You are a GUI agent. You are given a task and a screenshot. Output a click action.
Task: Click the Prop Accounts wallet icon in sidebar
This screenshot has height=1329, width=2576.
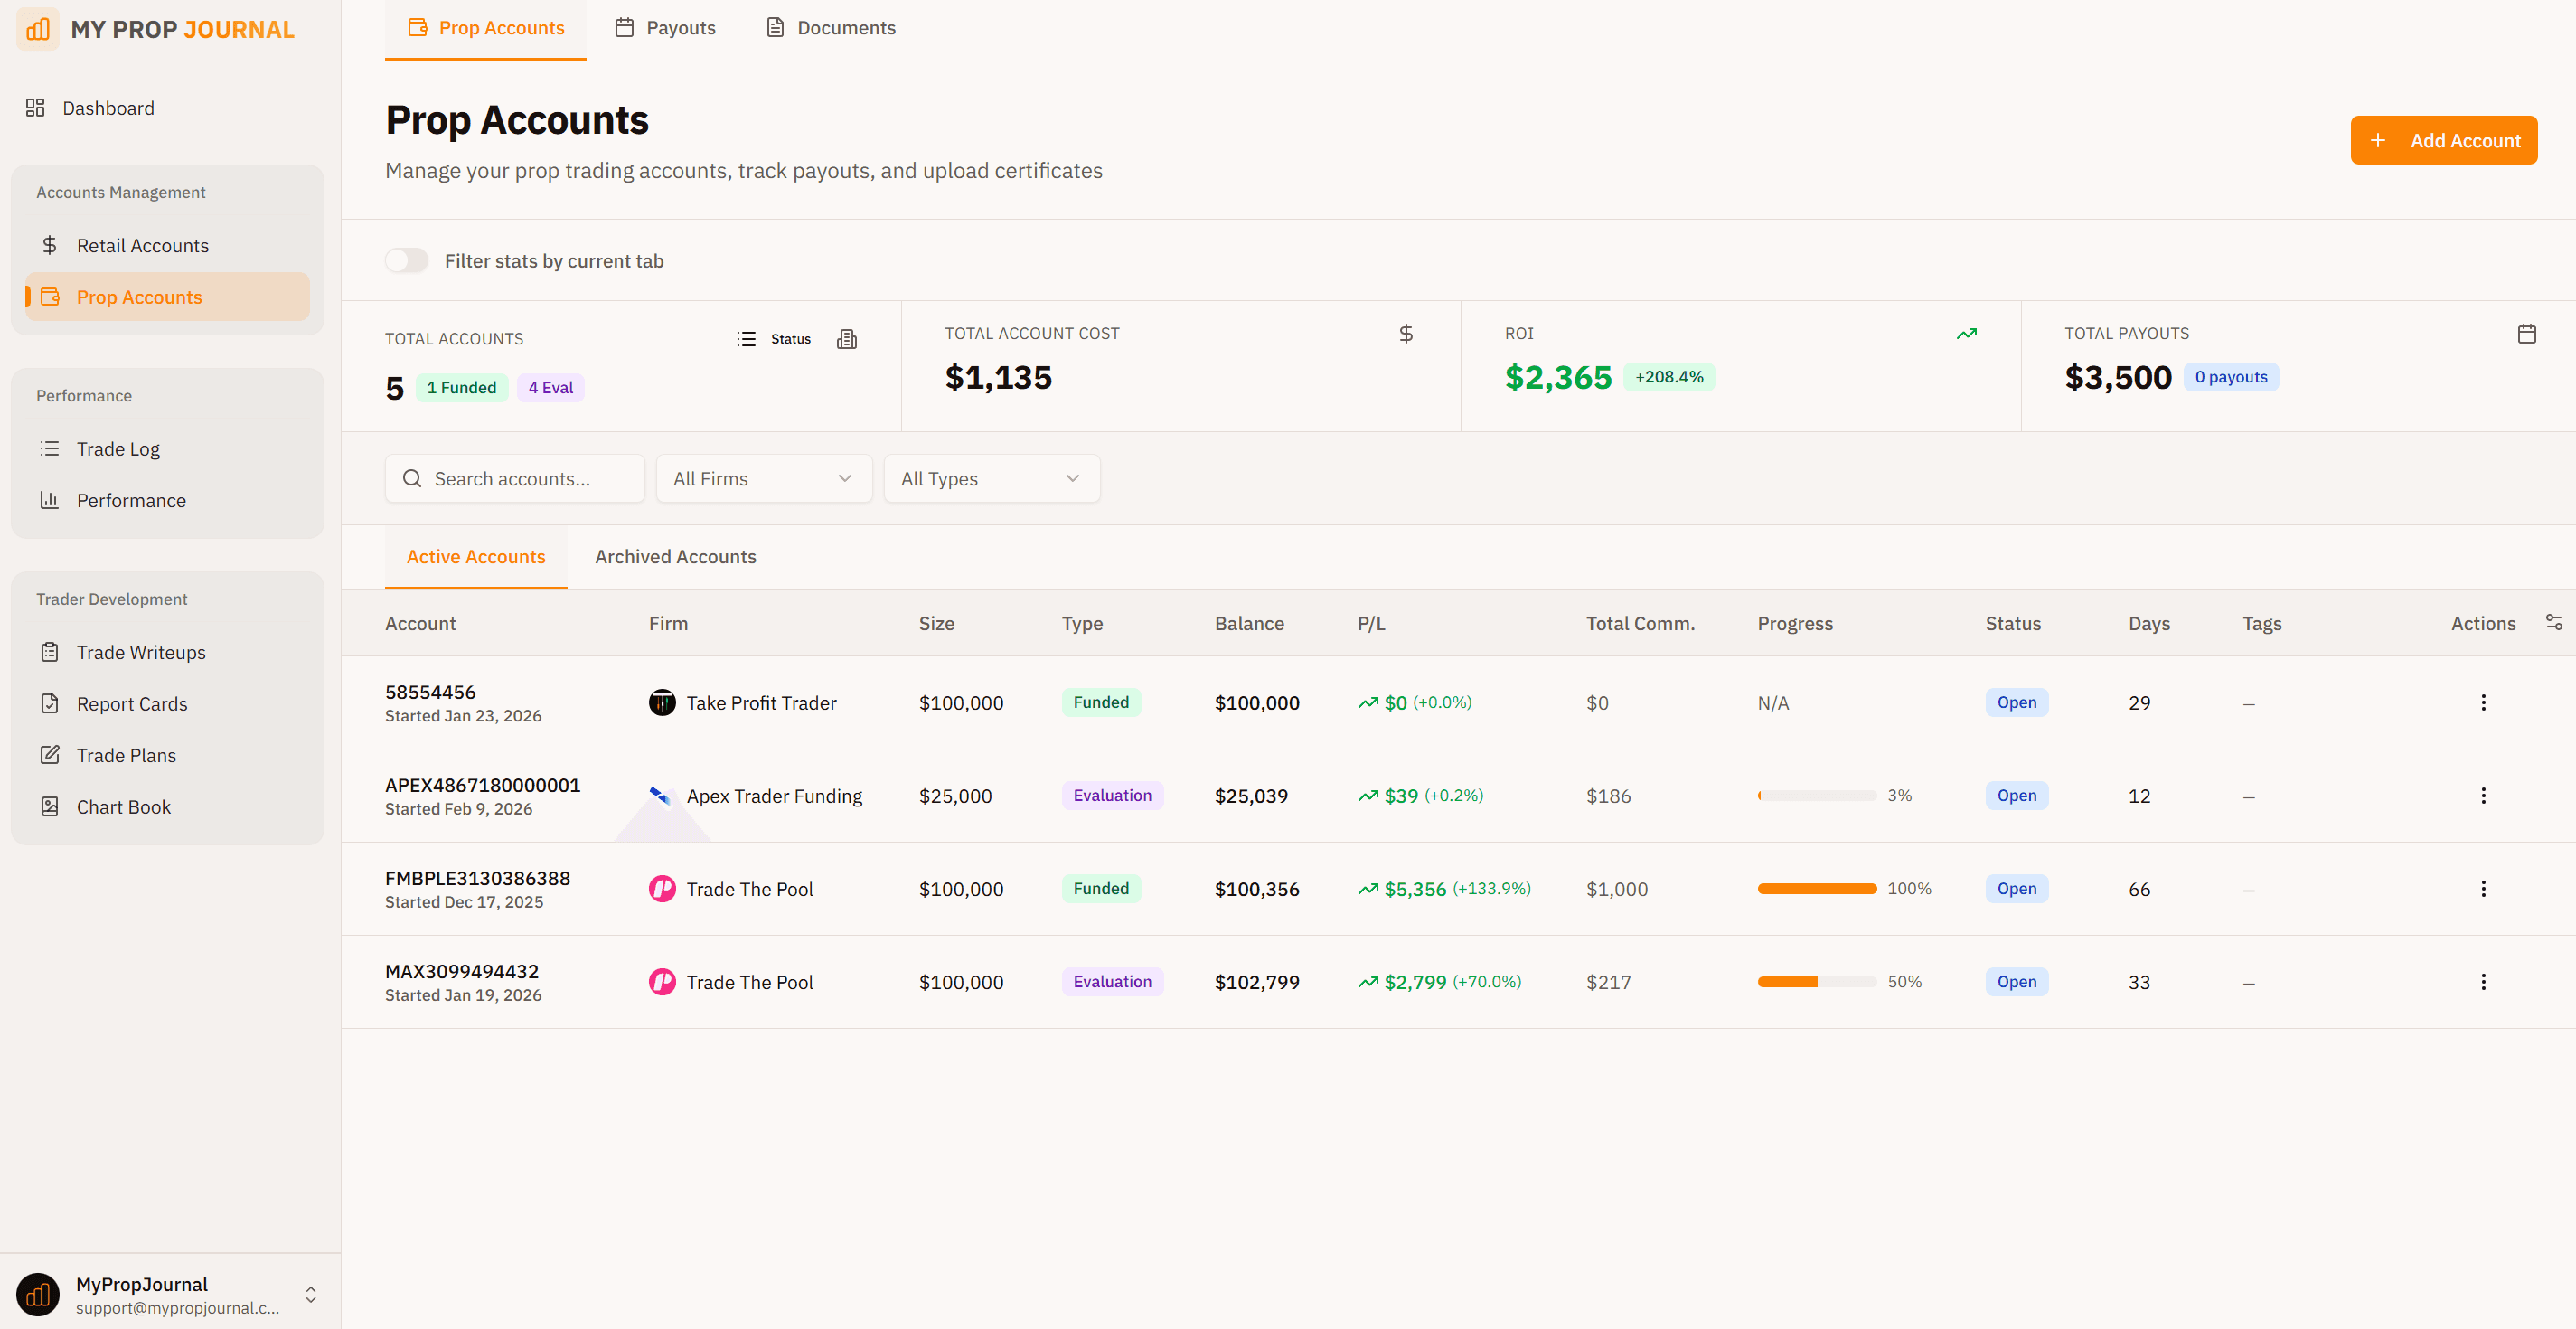click(x=50, y=297)
